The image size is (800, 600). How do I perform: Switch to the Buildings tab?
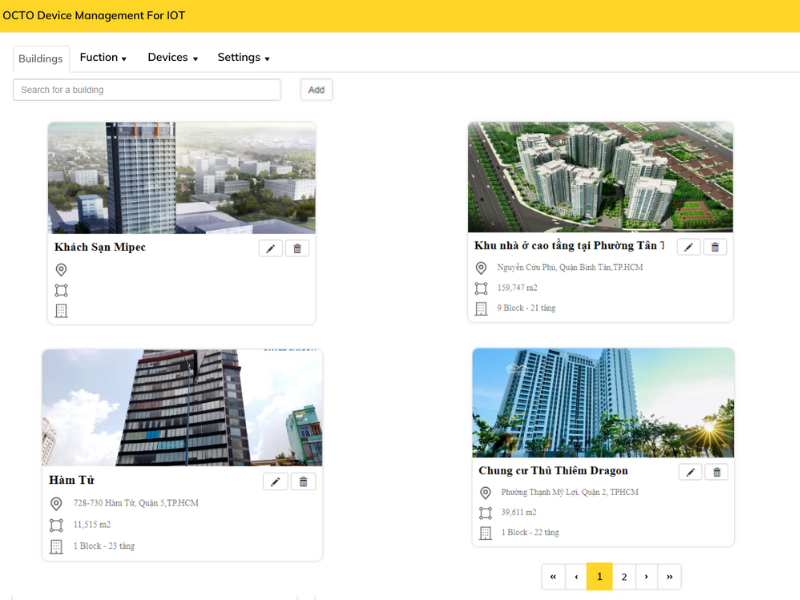(x=41, y=59)
